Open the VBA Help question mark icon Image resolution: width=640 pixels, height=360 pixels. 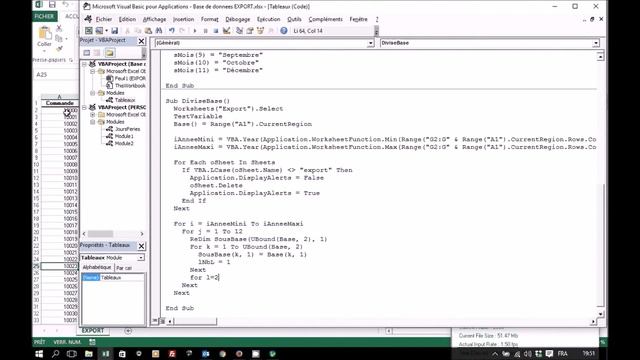(x=284, y=31)
